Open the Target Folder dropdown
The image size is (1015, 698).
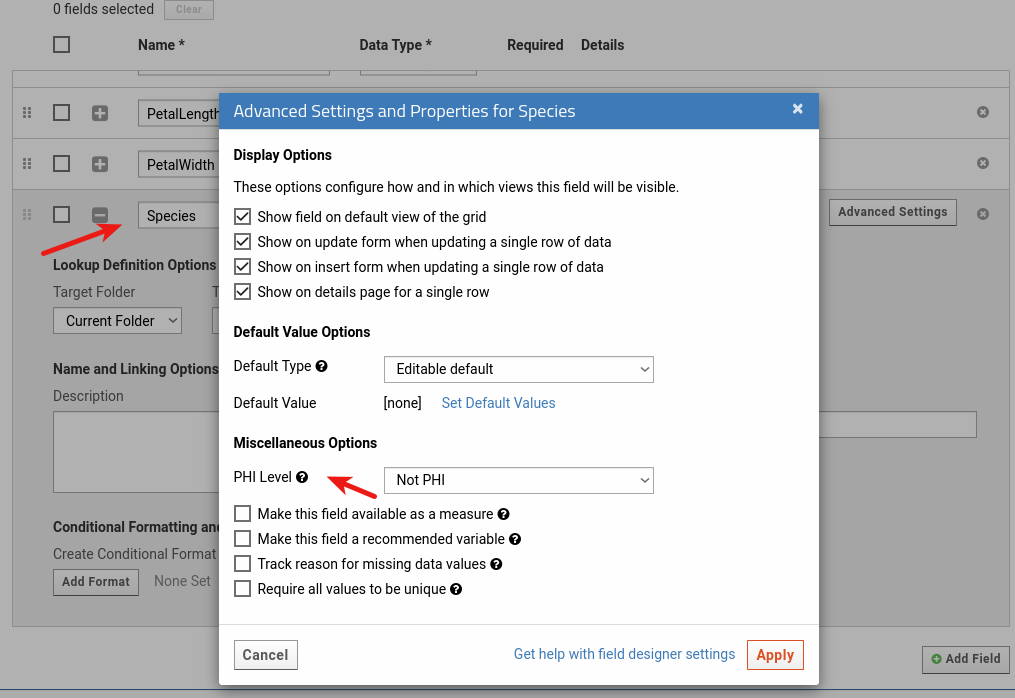point(117,321)
